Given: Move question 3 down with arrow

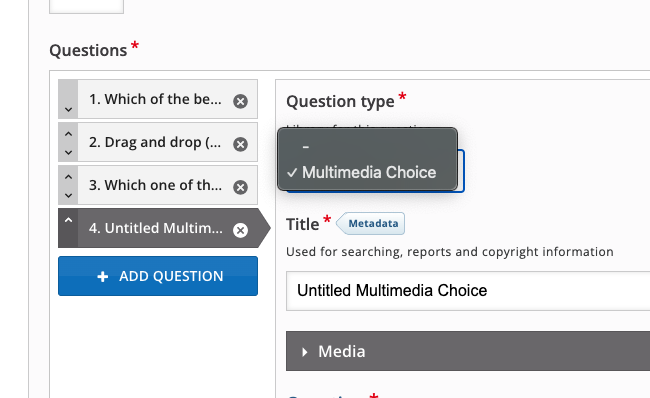Looking at the screenshot, I should tap(68, 196).
